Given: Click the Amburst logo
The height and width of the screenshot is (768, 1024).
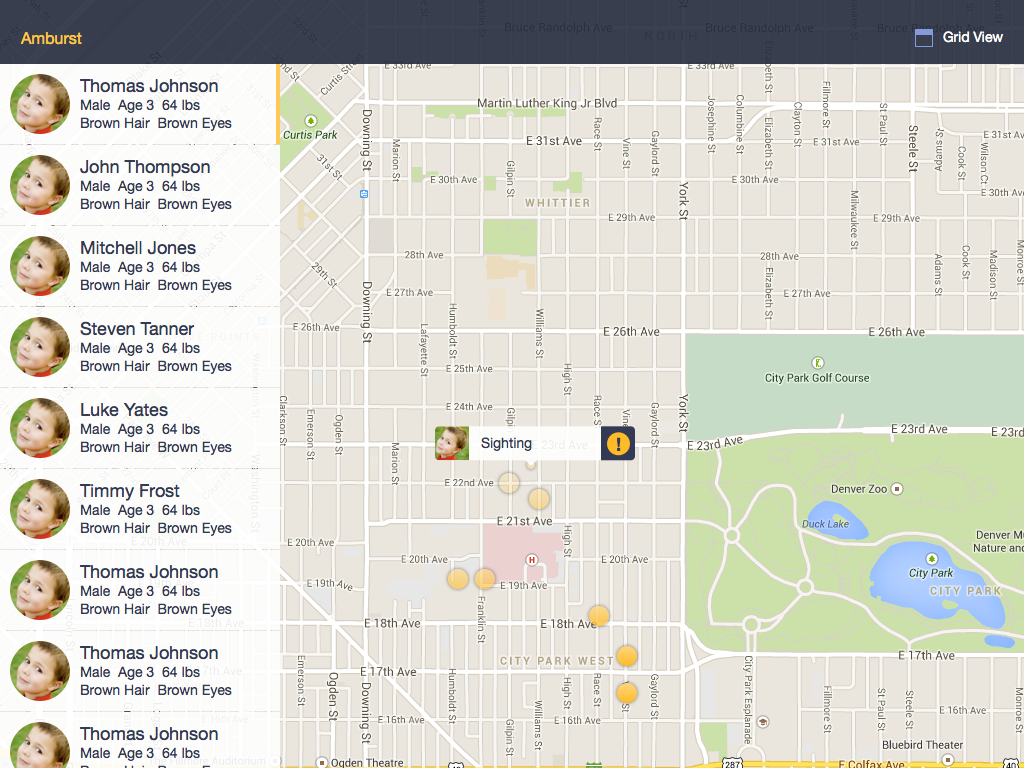Looking at the screenshot, I should pyautogui.click(x=51, y=38).
